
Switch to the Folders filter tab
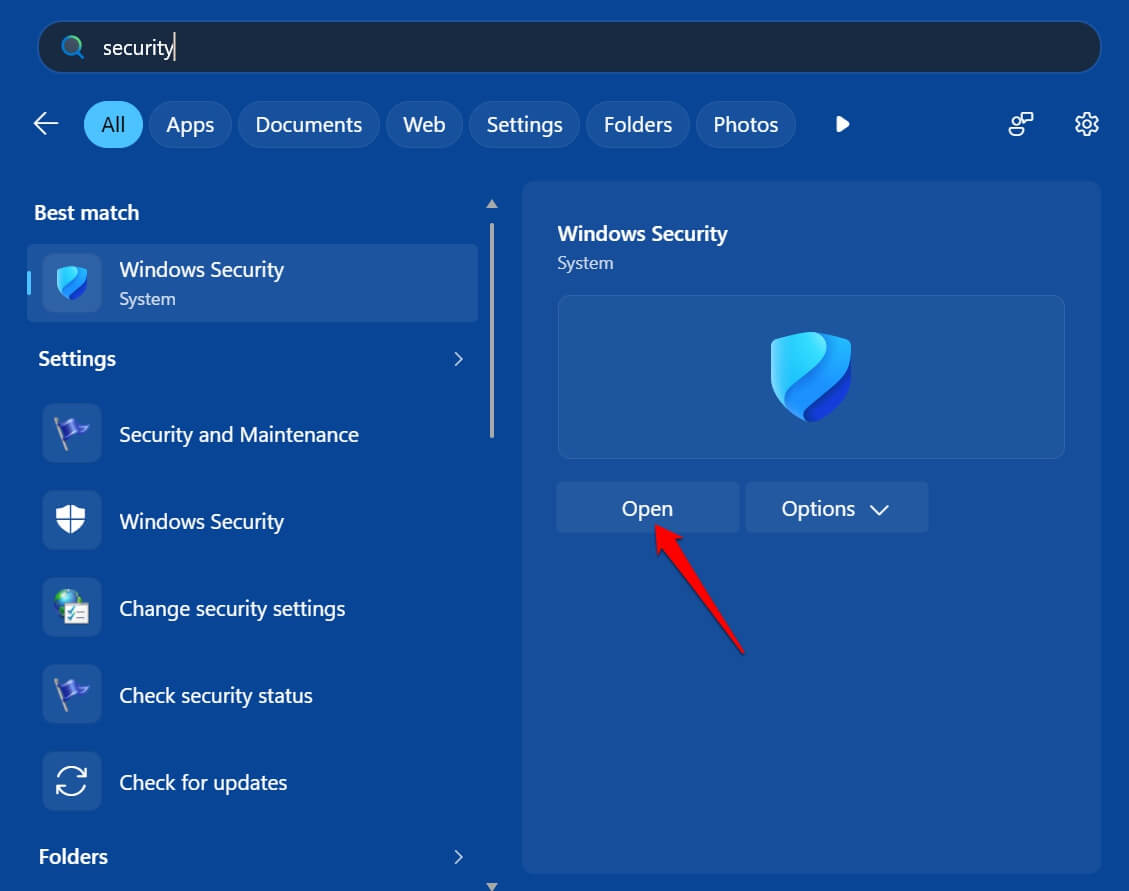tap(638, 125)
